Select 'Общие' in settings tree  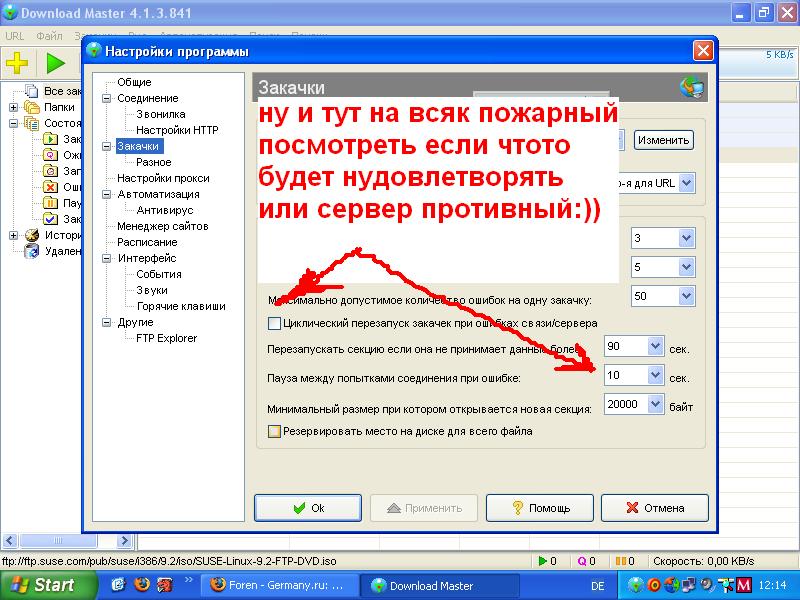[134, 82]
